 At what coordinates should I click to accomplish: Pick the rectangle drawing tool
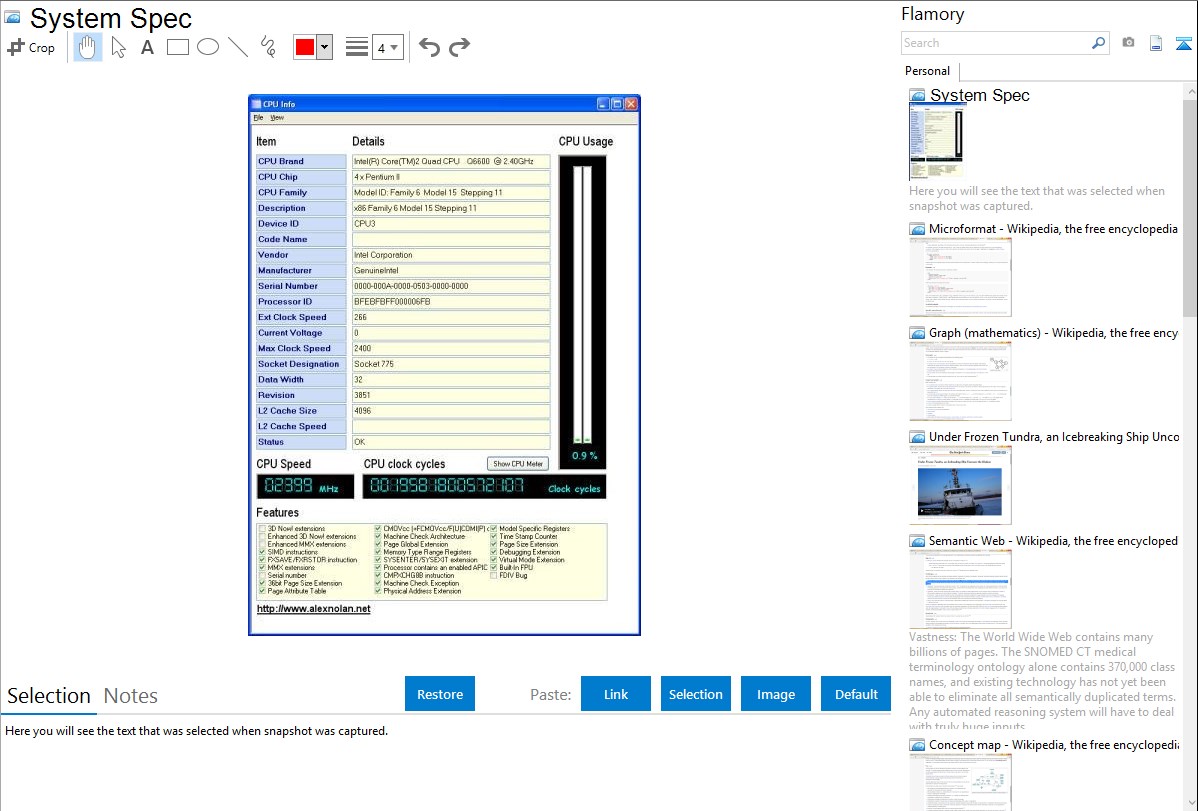click(x=177, y=47)
